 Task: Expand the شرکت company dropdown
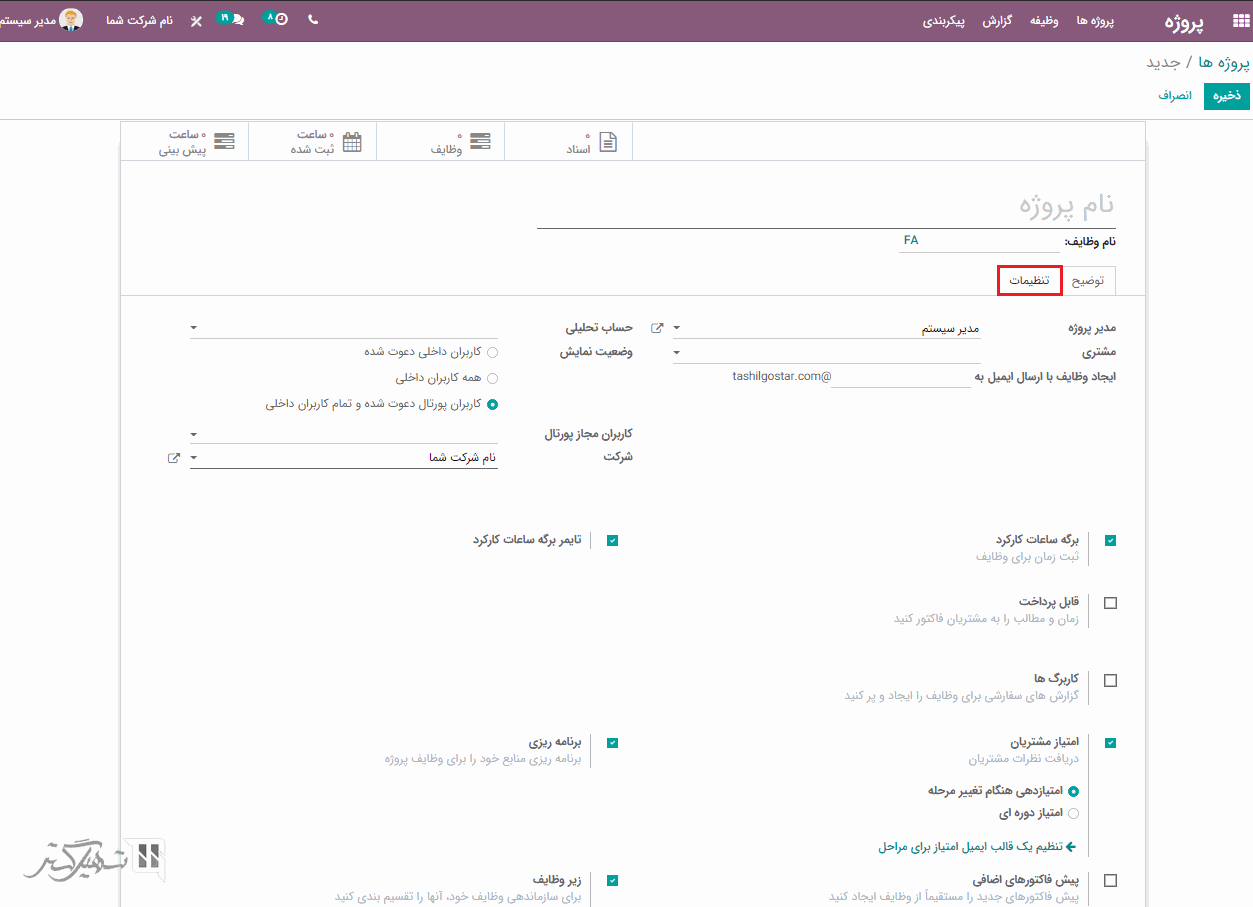pos(194,458)
